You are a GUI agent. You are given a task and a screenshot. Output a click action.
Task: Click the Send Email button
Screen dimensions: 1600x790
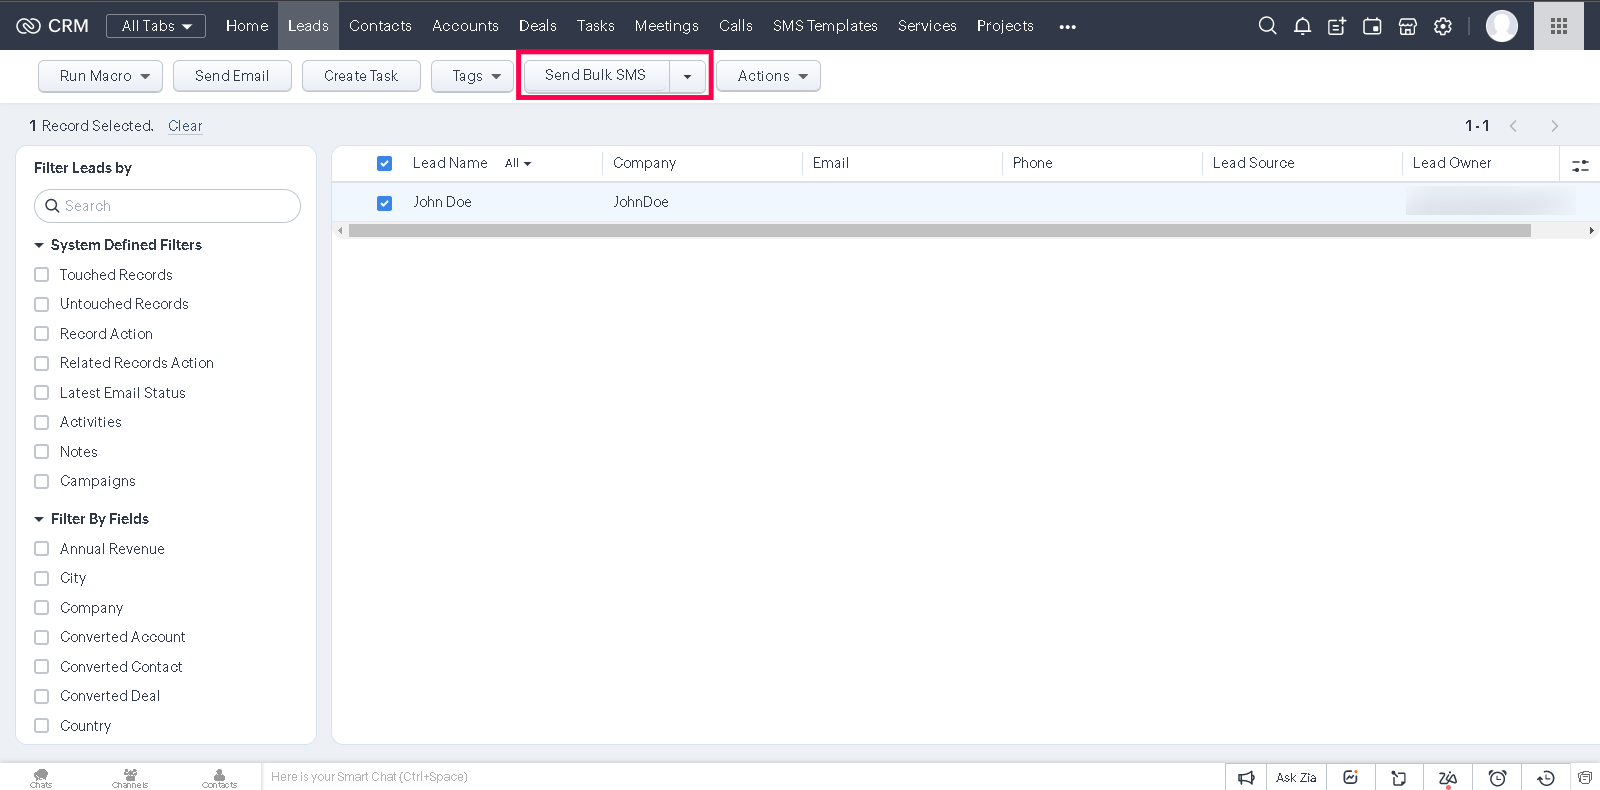(232, 76)
